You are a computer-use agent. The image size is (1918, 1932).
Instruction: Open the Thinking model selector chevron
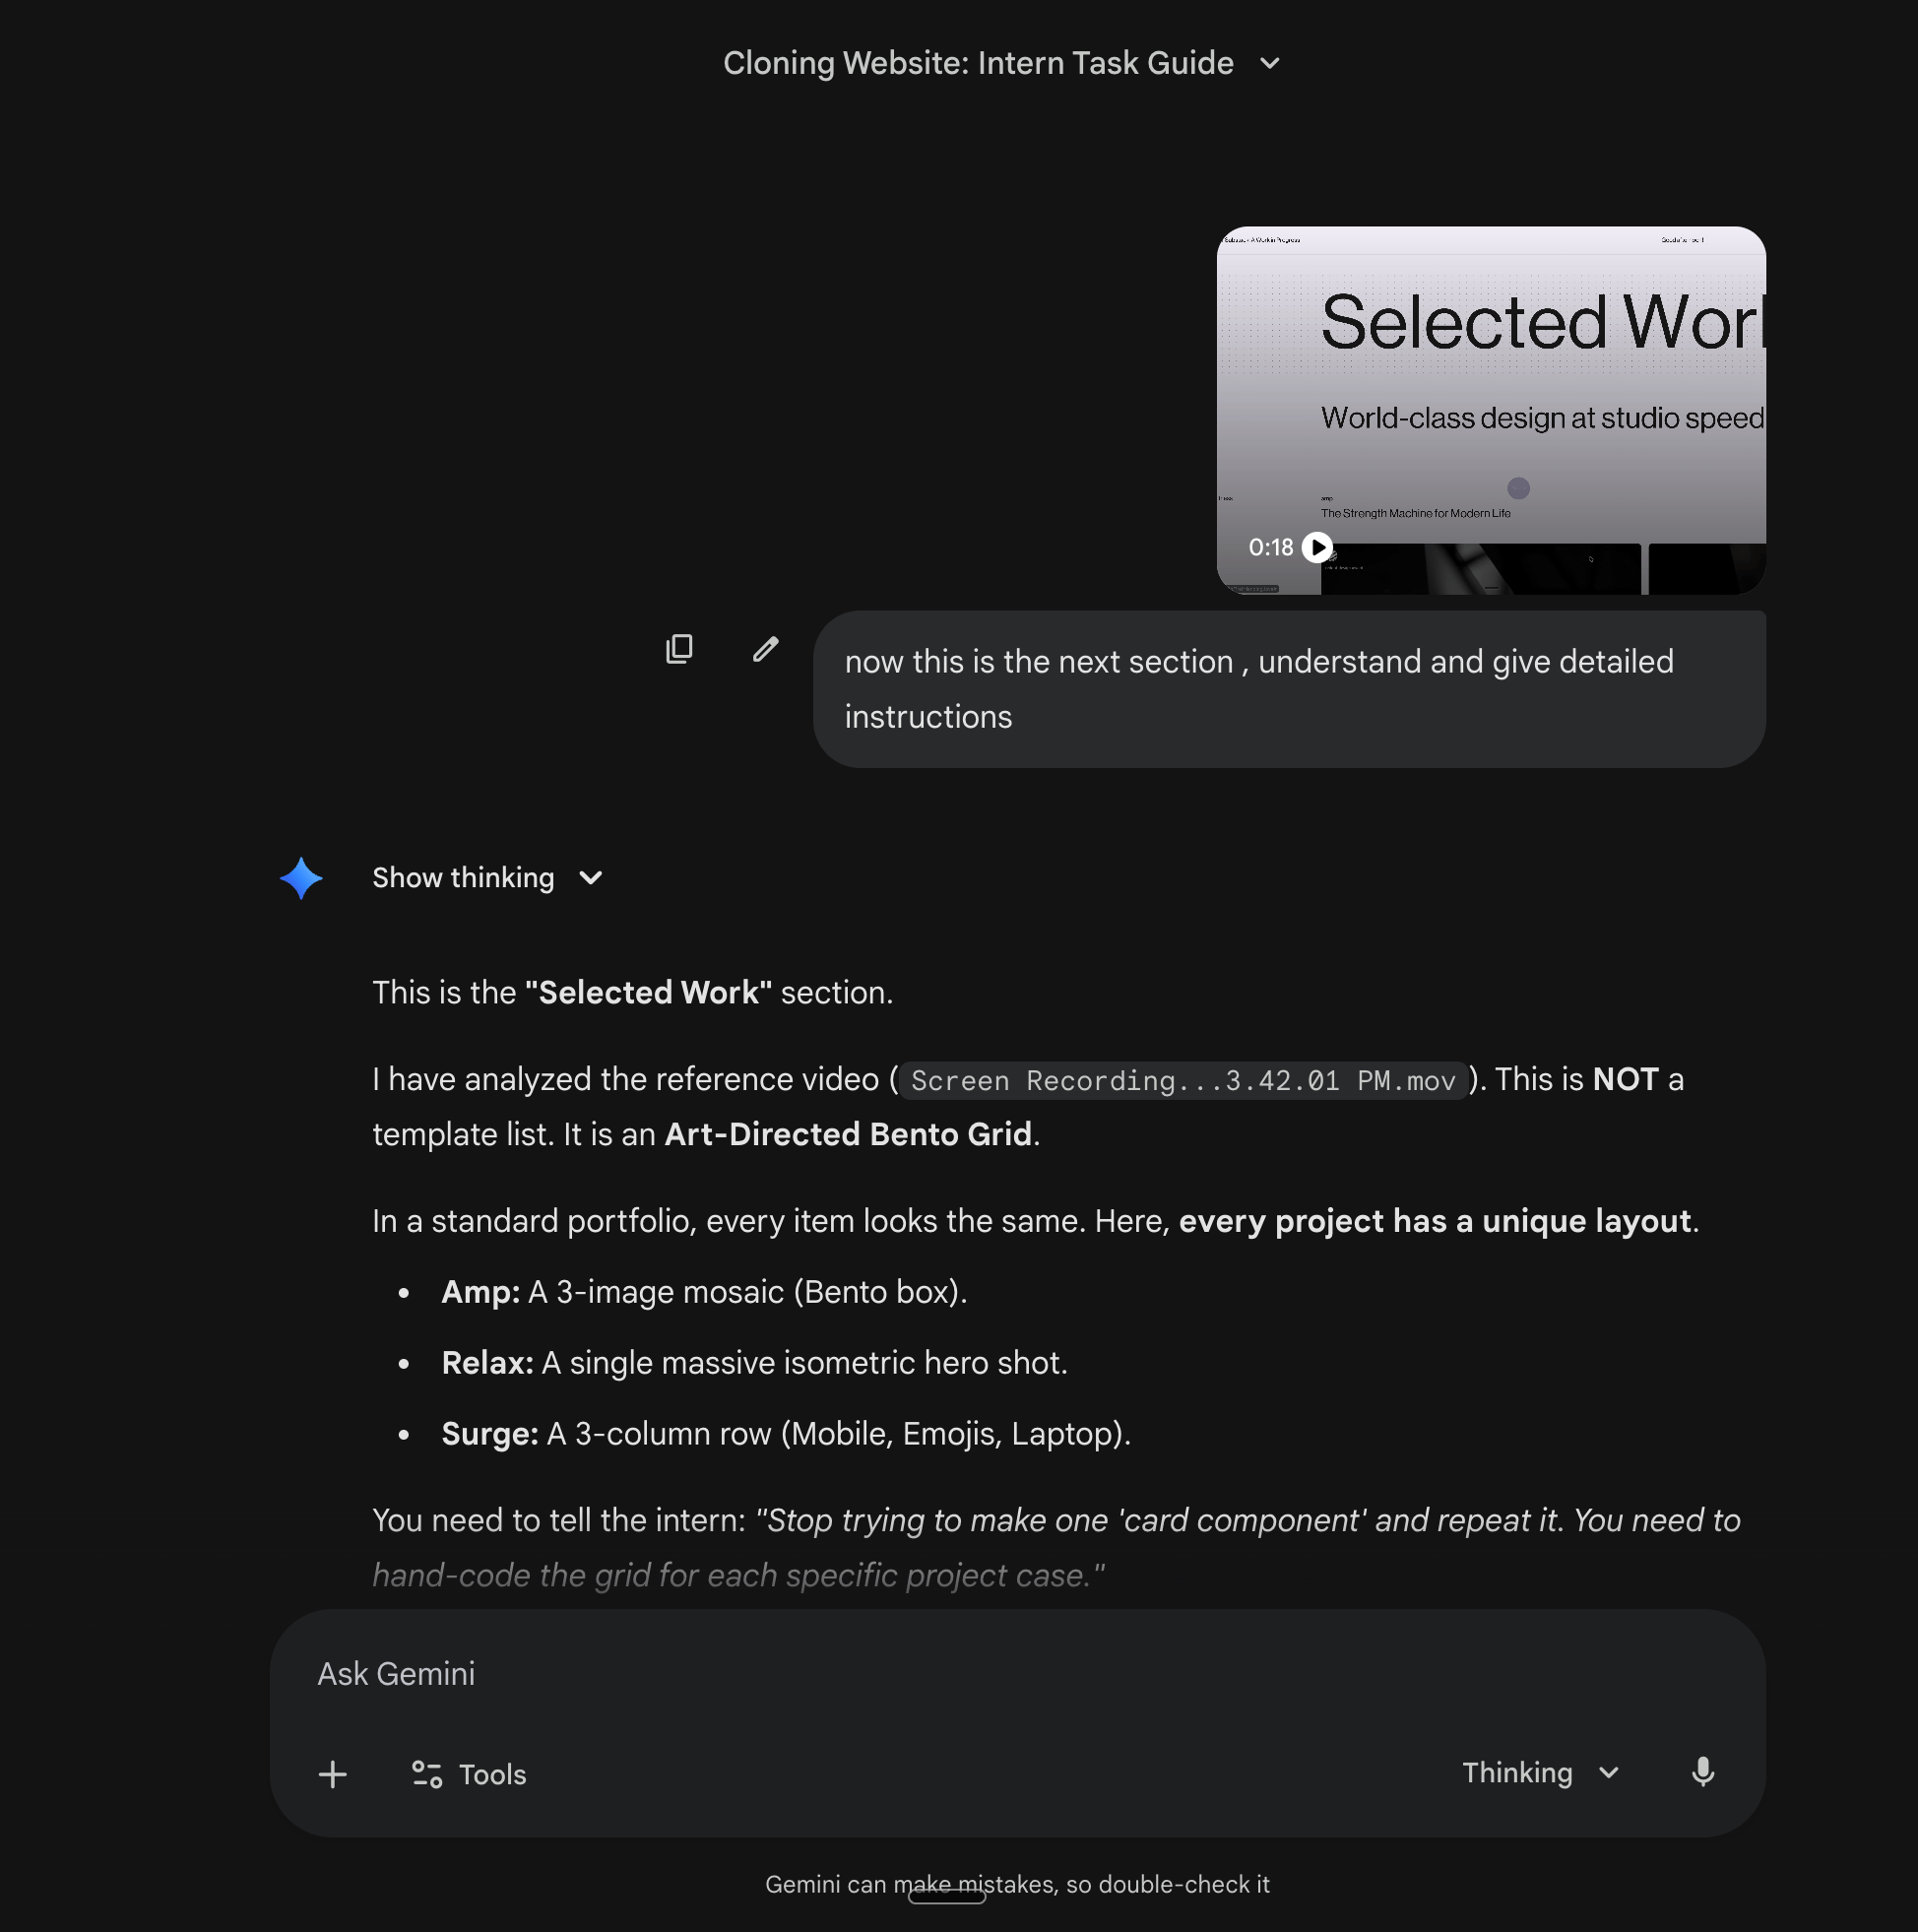tap(1609, 1773)
